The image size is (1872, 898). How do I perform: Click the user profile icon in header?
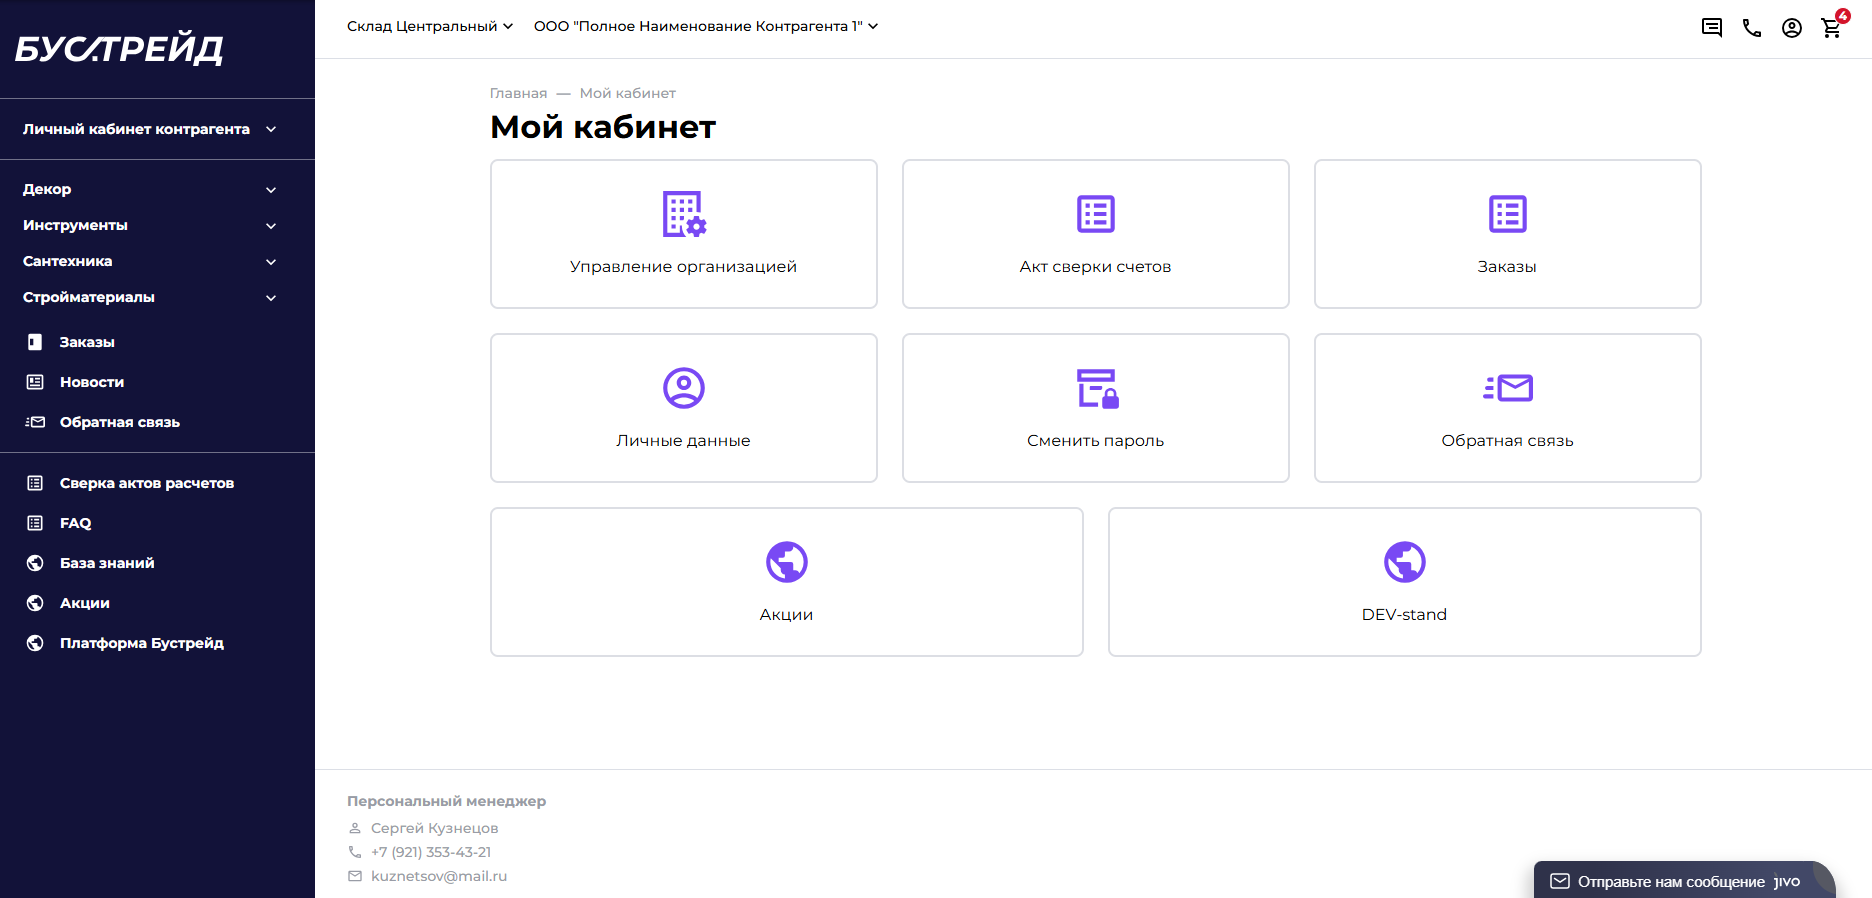(x=1791, y=28)
